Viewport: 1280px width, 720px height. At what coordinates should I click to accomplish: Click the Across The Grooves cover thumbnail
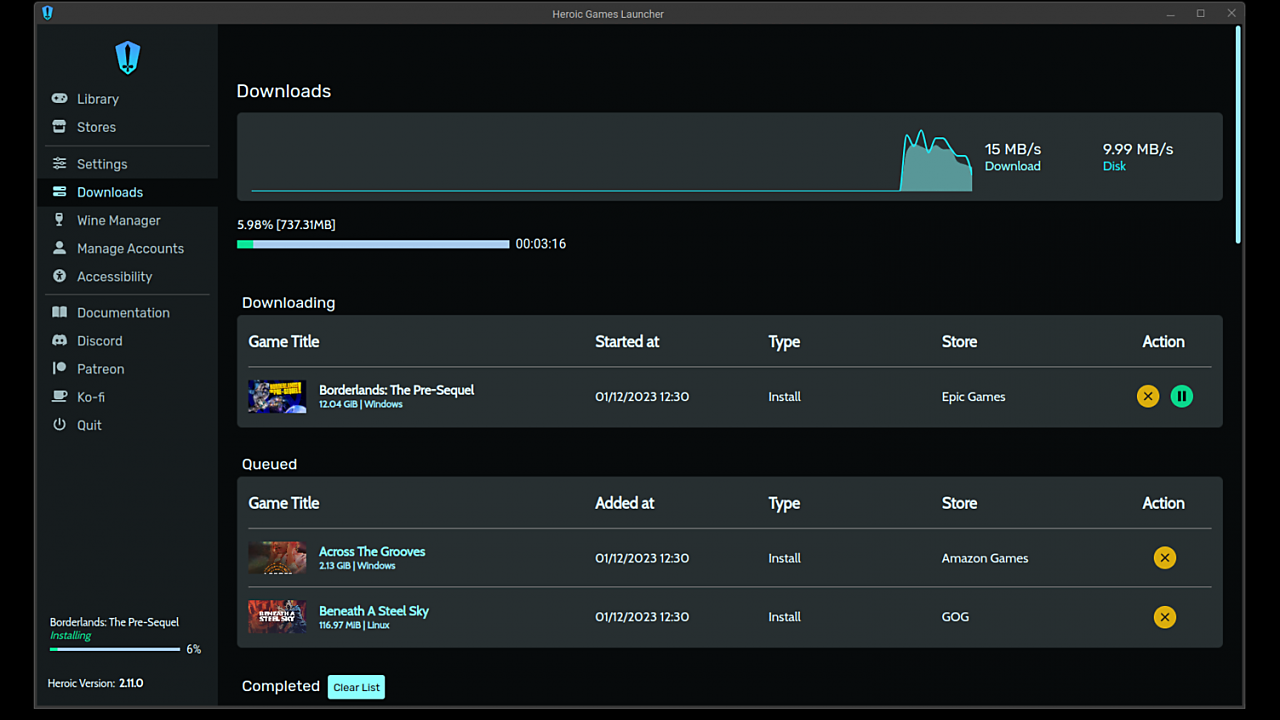(277, 558)
